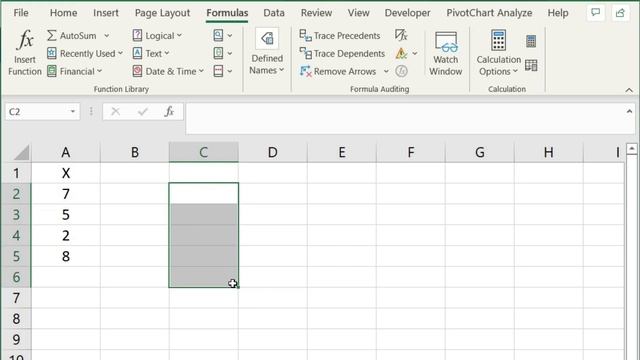640x360 pixels.
Task: Switch to the Page Layout tab
Action: click(x=162, y=13)
